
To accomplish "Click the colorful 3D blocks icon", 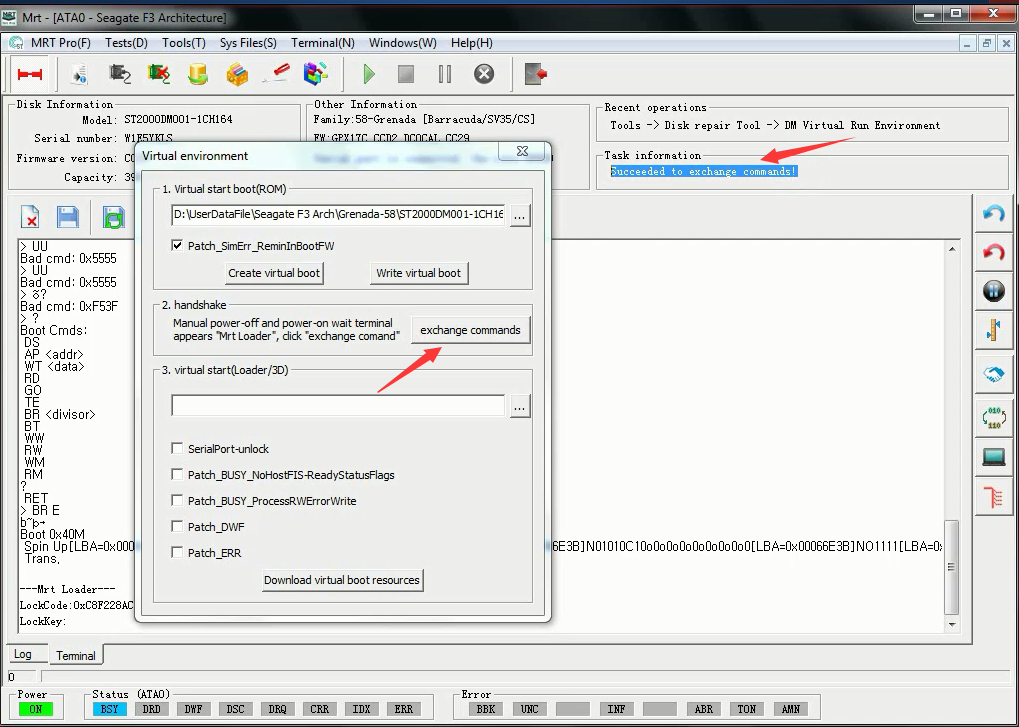I will [x=315, y=73].
